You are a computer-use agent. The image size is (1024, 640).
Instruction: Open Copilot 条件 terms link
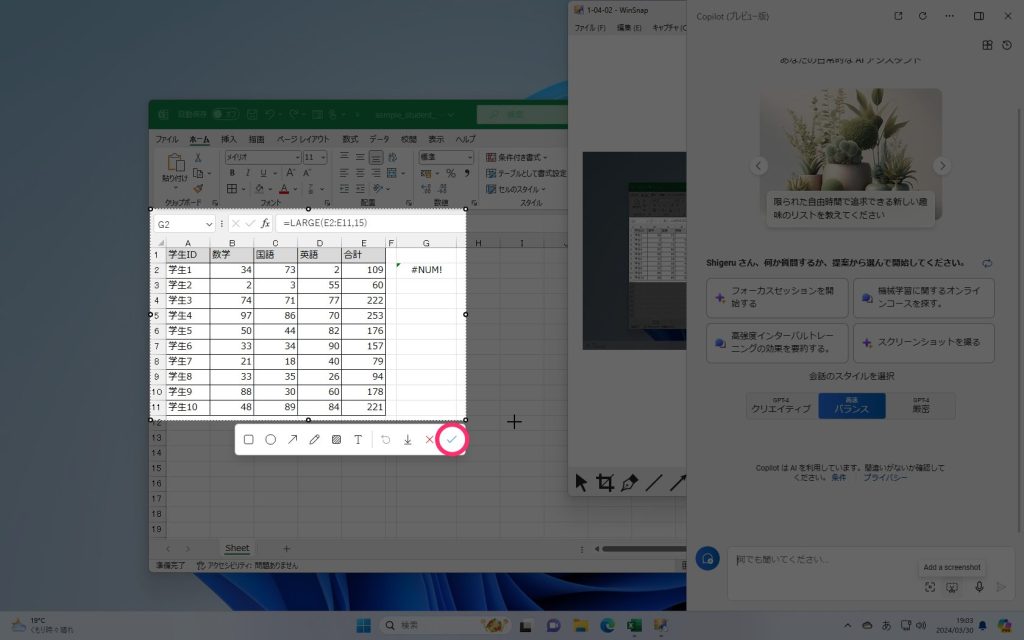click(x=839, y=477)
